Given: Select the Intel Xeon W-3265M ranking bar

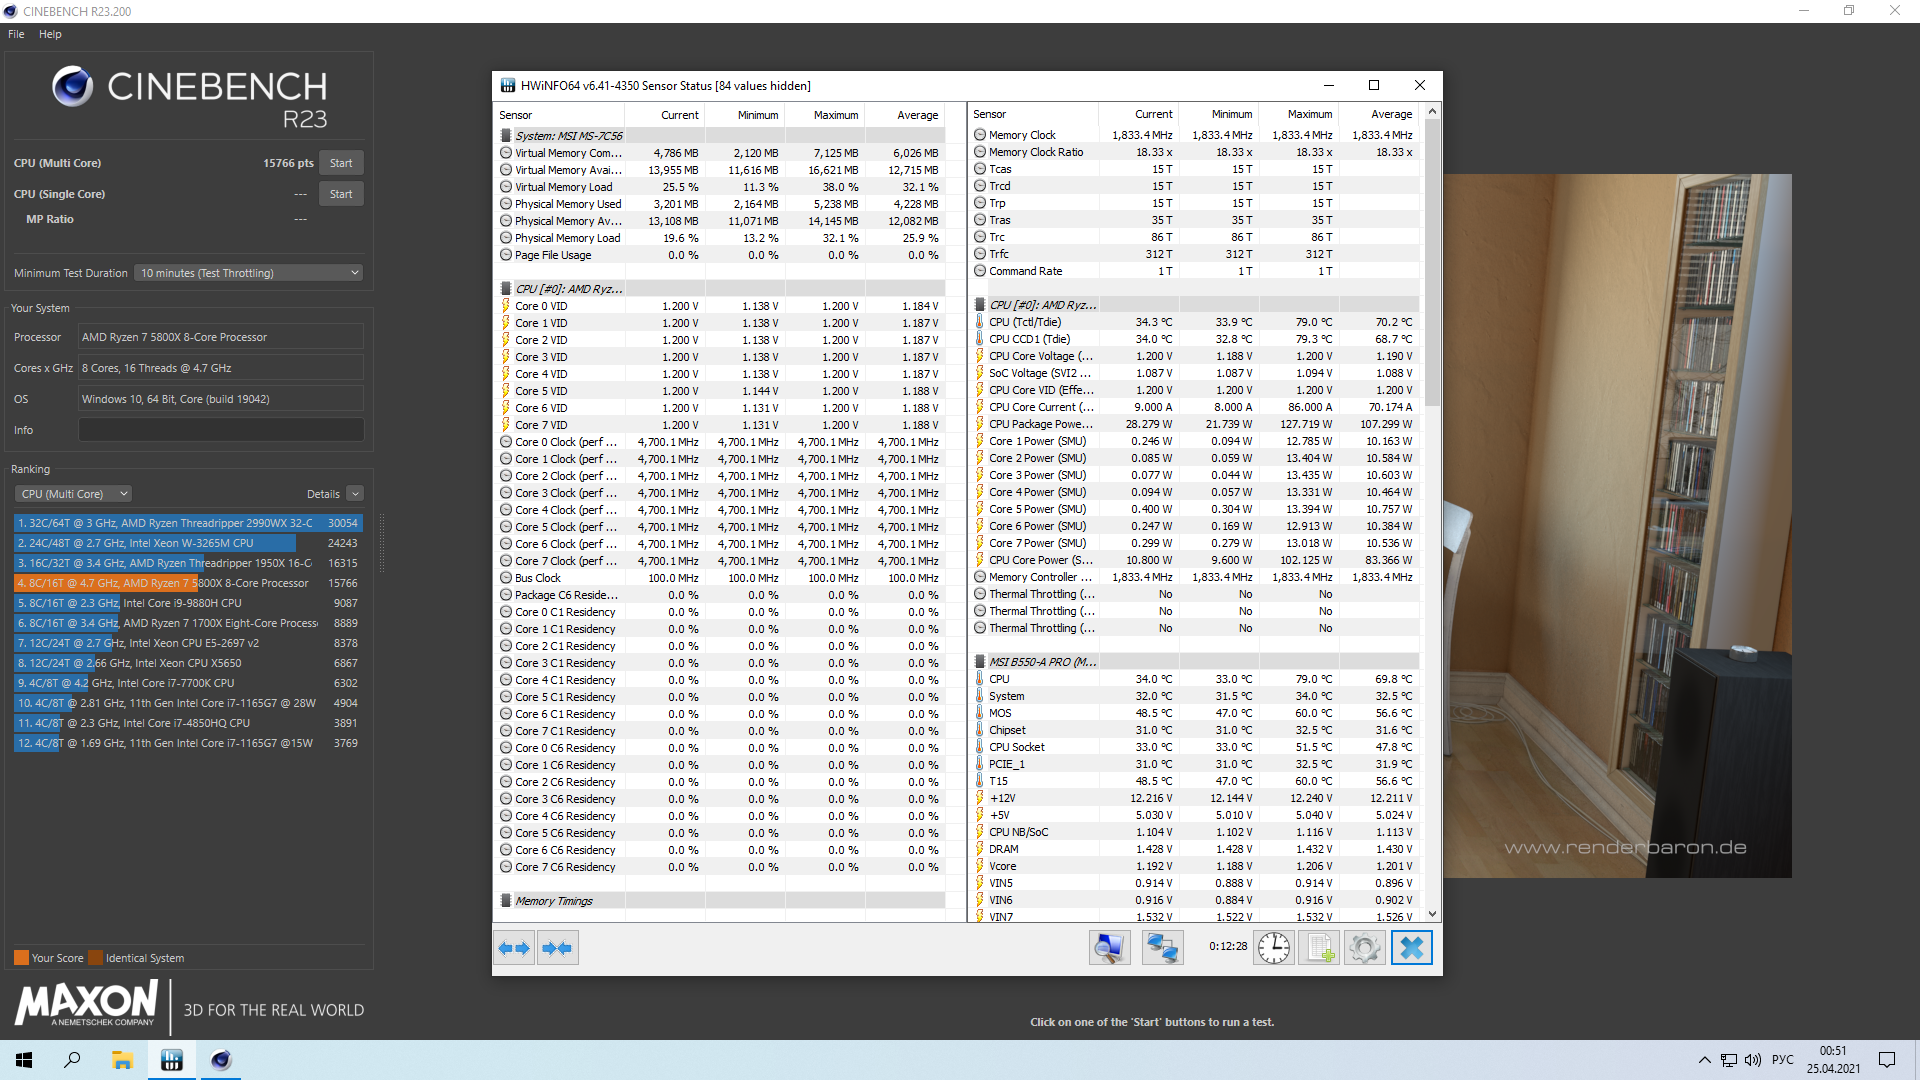Looking at the screenshot, I should coord(155,543).
